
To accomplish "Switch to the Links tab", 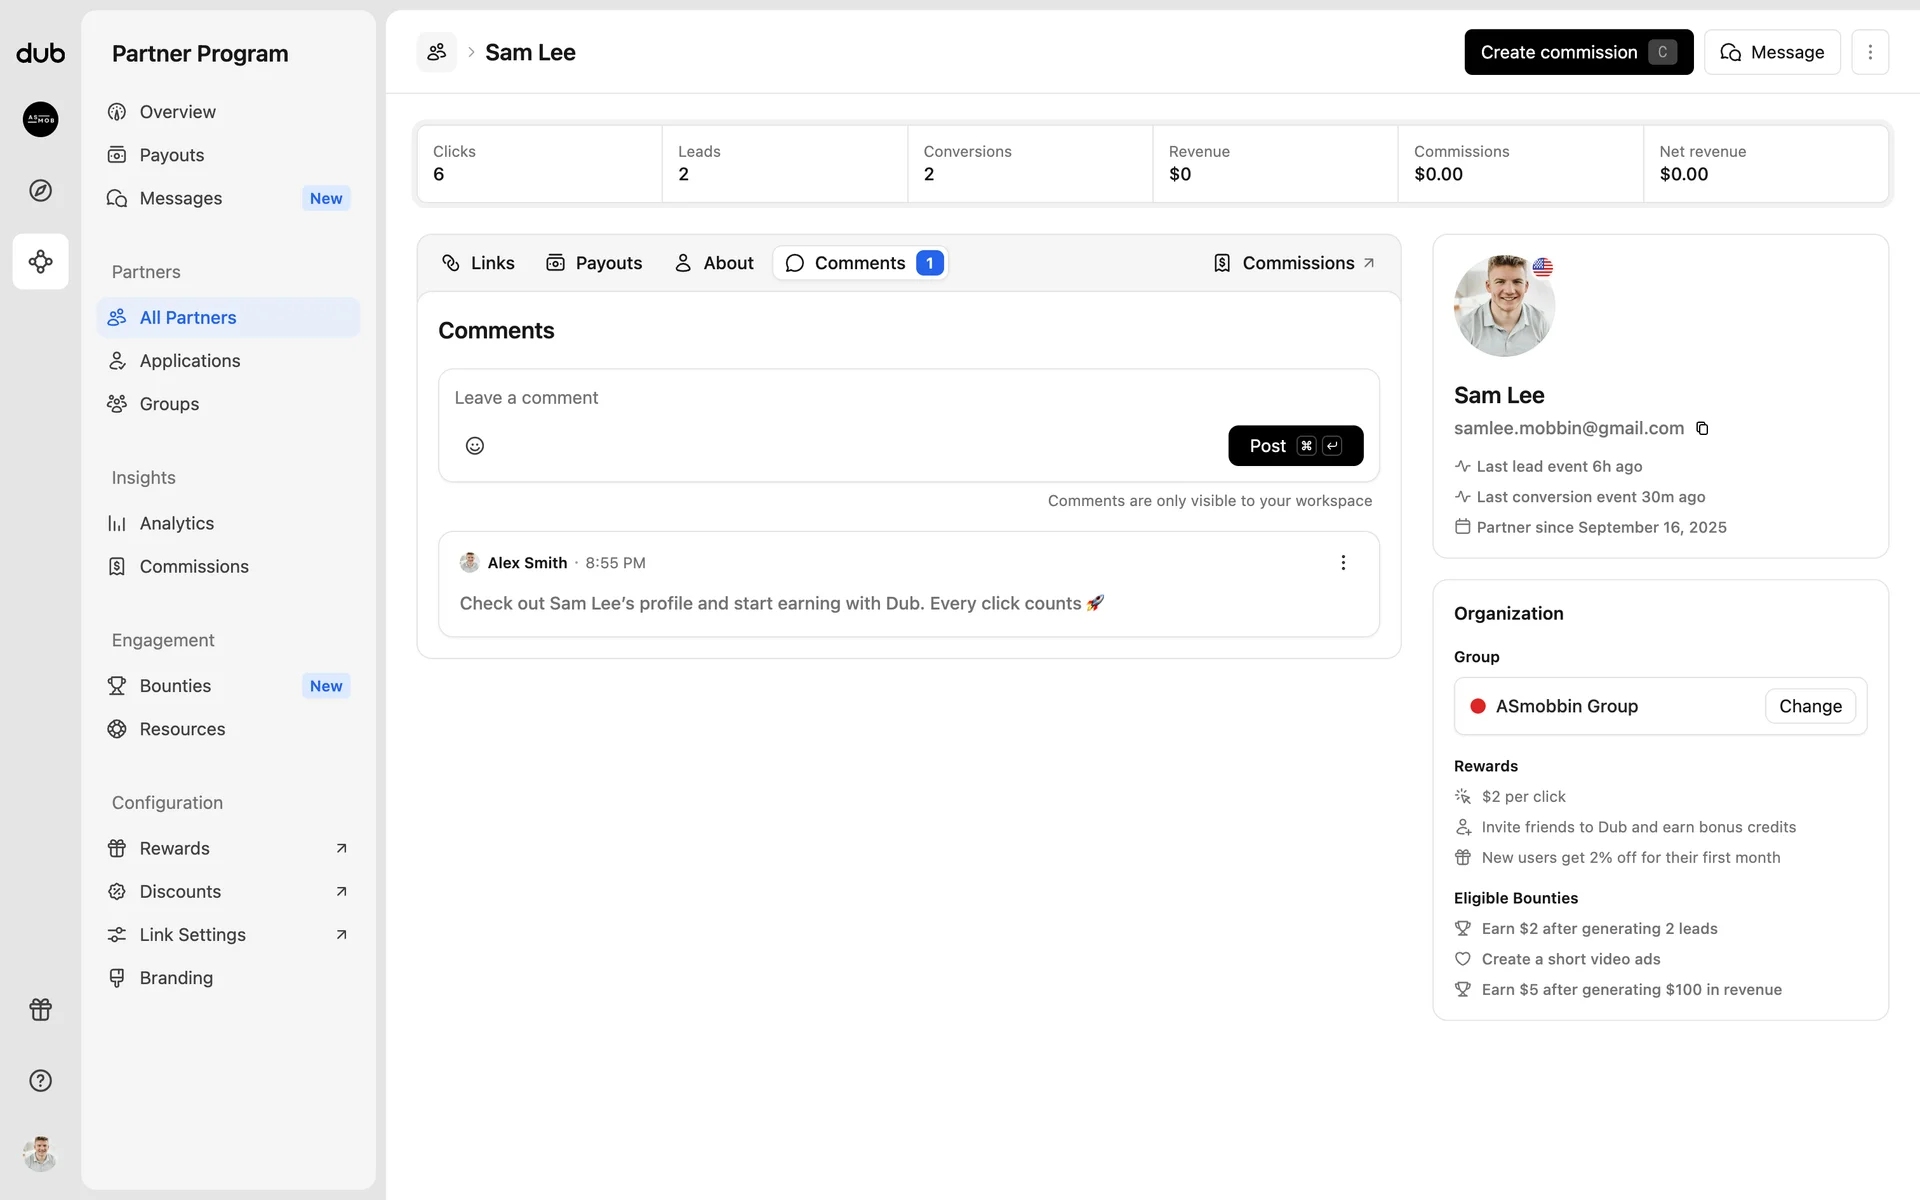I will point(478,263).
